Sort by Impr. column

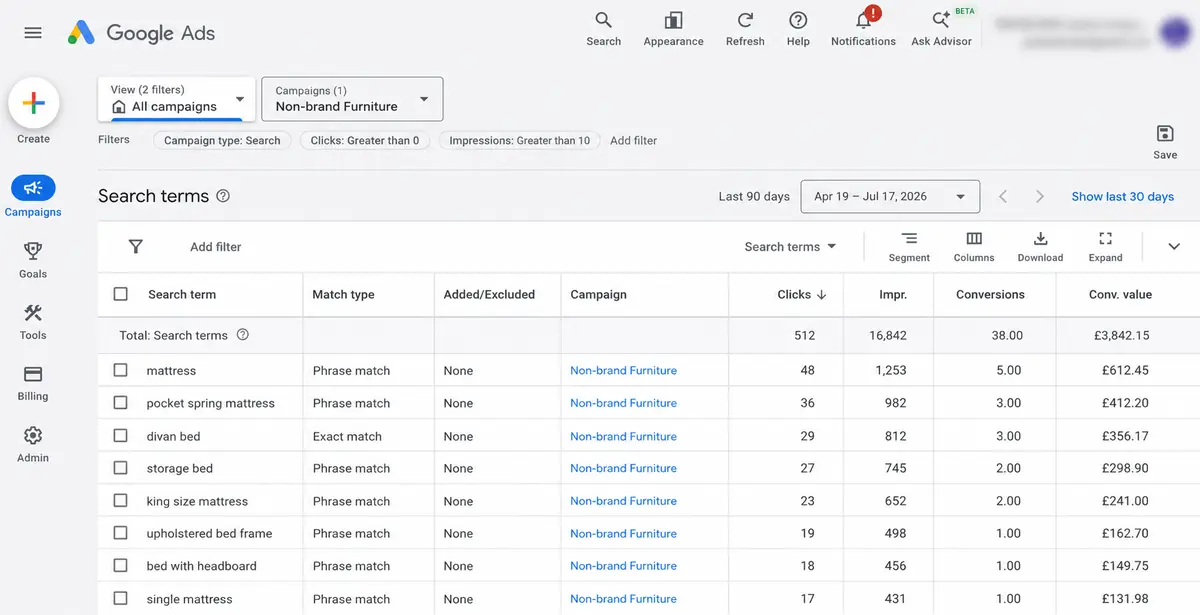[x=893, y=294]
